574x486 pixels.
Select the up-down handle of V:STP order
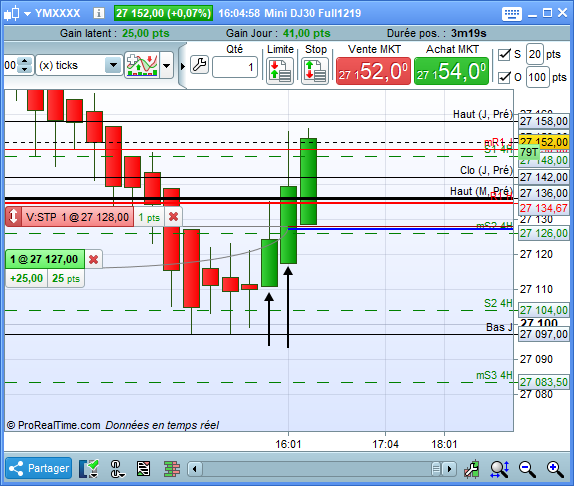coord(13,216)
